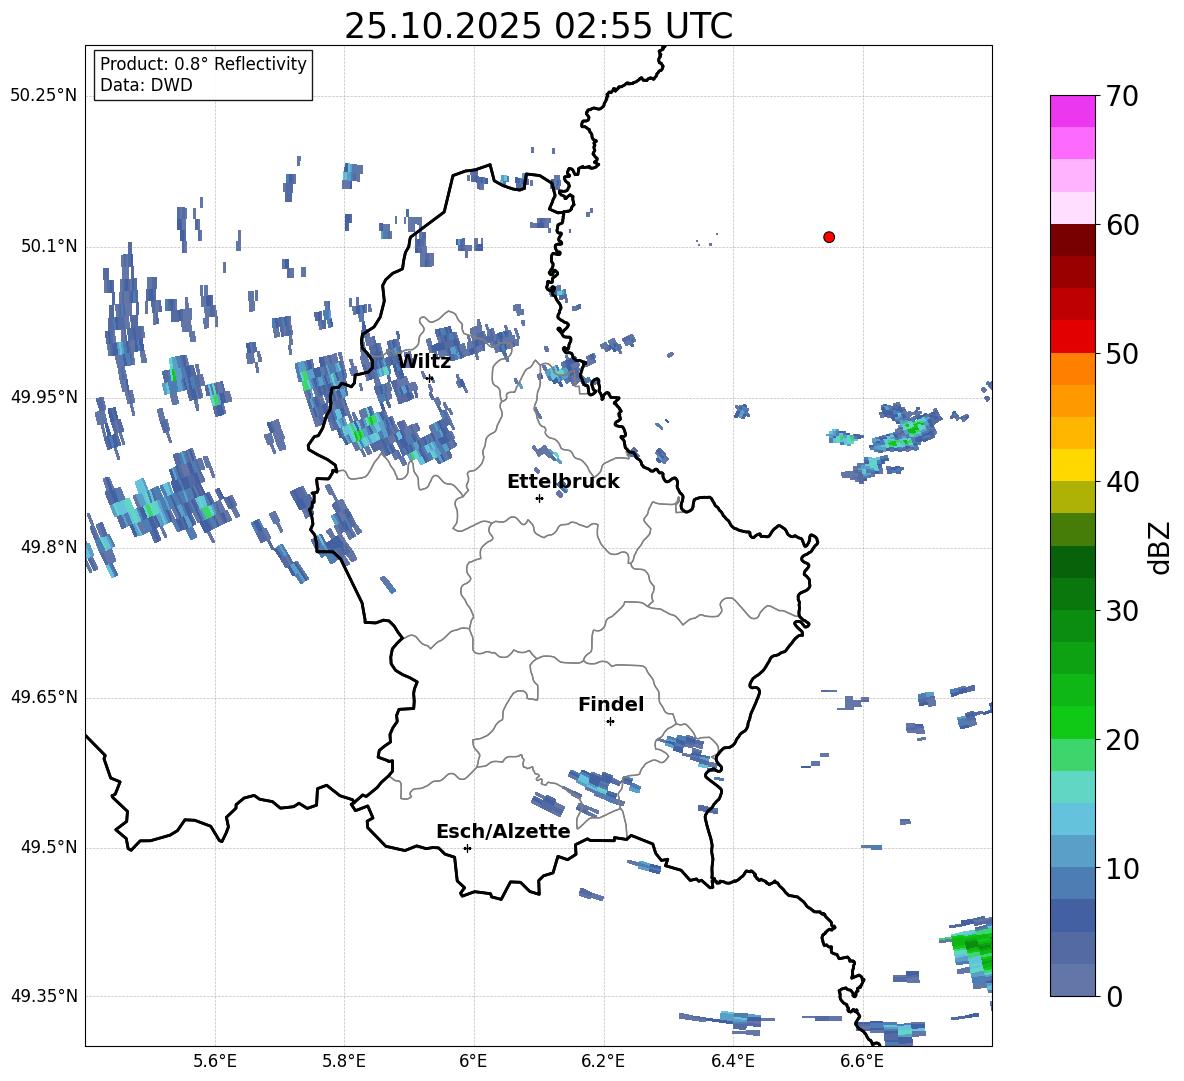Click the 6°E longitude label

(x=473, y=1061)
